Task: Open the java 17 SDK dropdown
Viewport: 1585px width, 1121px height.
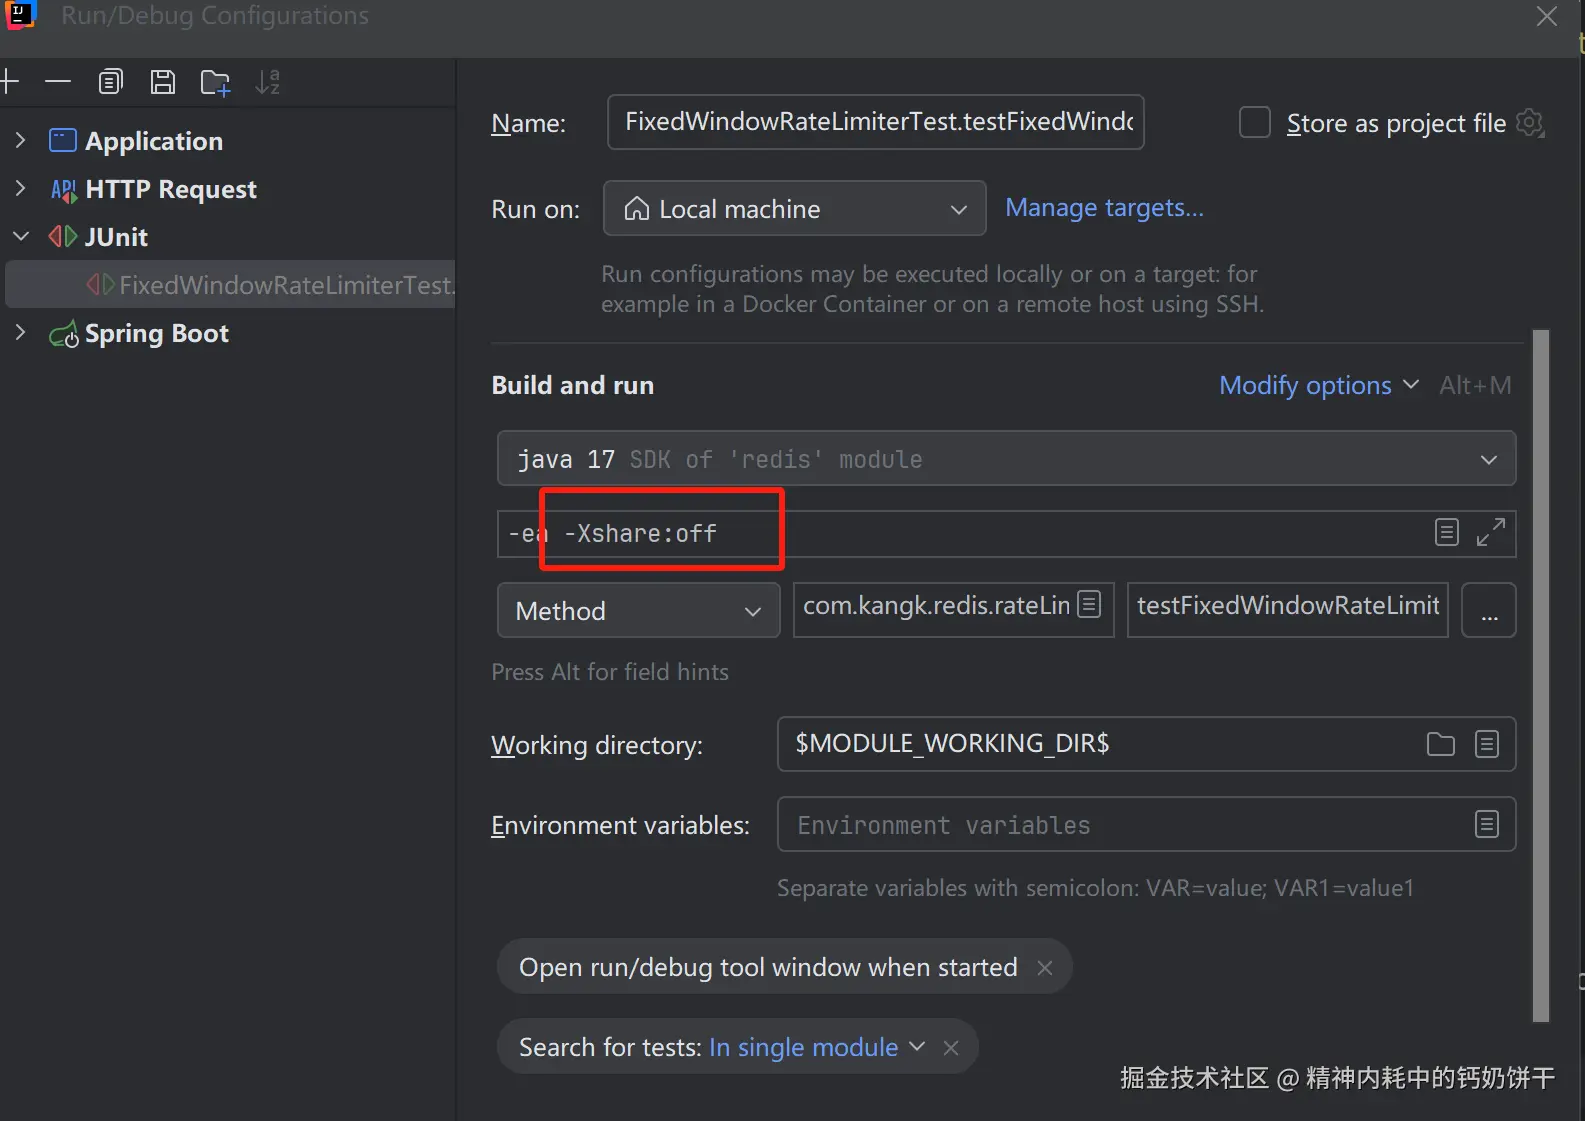Action: coord(1006,459)
